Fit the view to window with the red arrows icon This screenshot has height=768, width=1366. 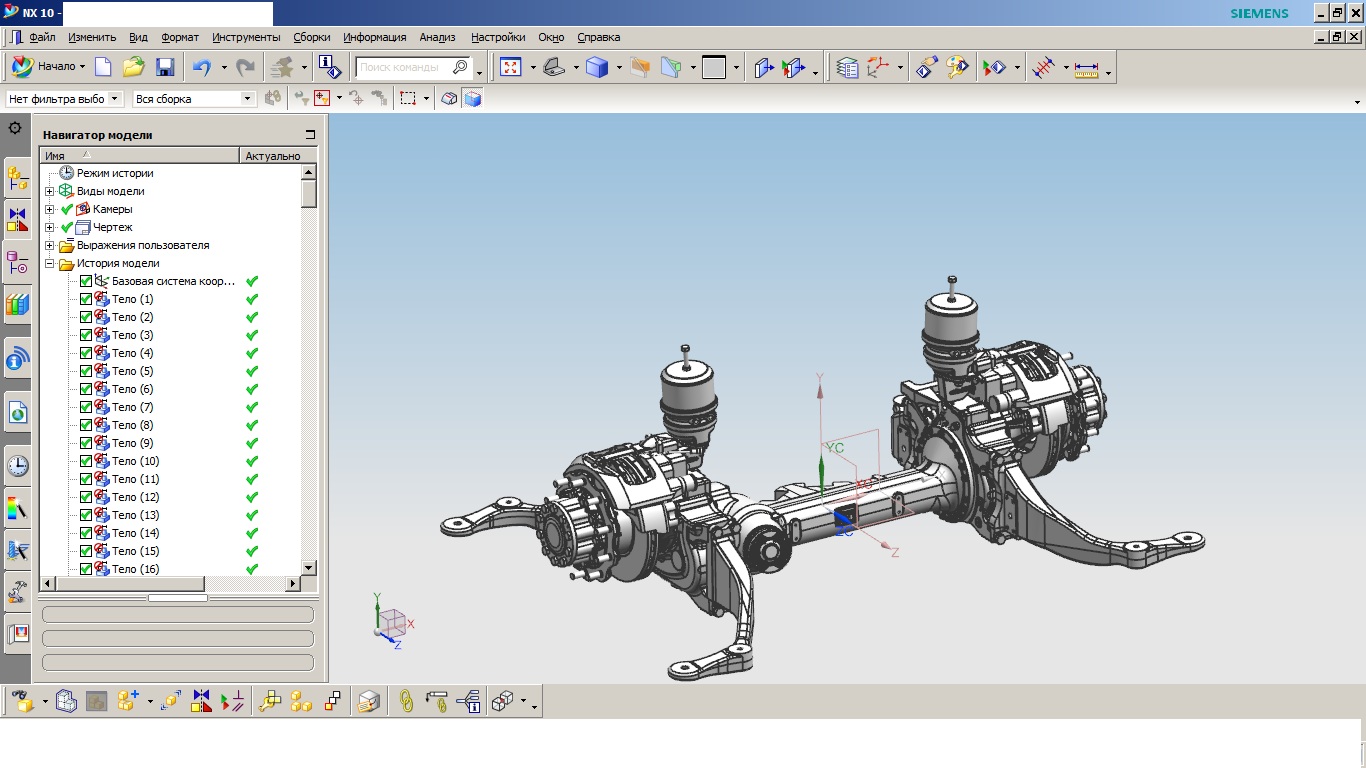click(x=511, y=67)
